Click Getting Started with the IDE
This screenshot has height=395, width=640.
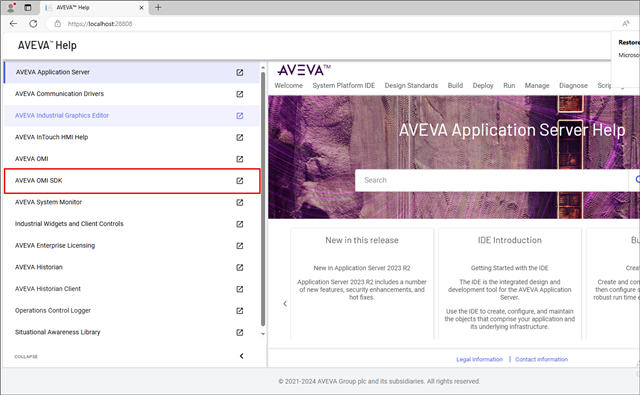tap(509, 268)
